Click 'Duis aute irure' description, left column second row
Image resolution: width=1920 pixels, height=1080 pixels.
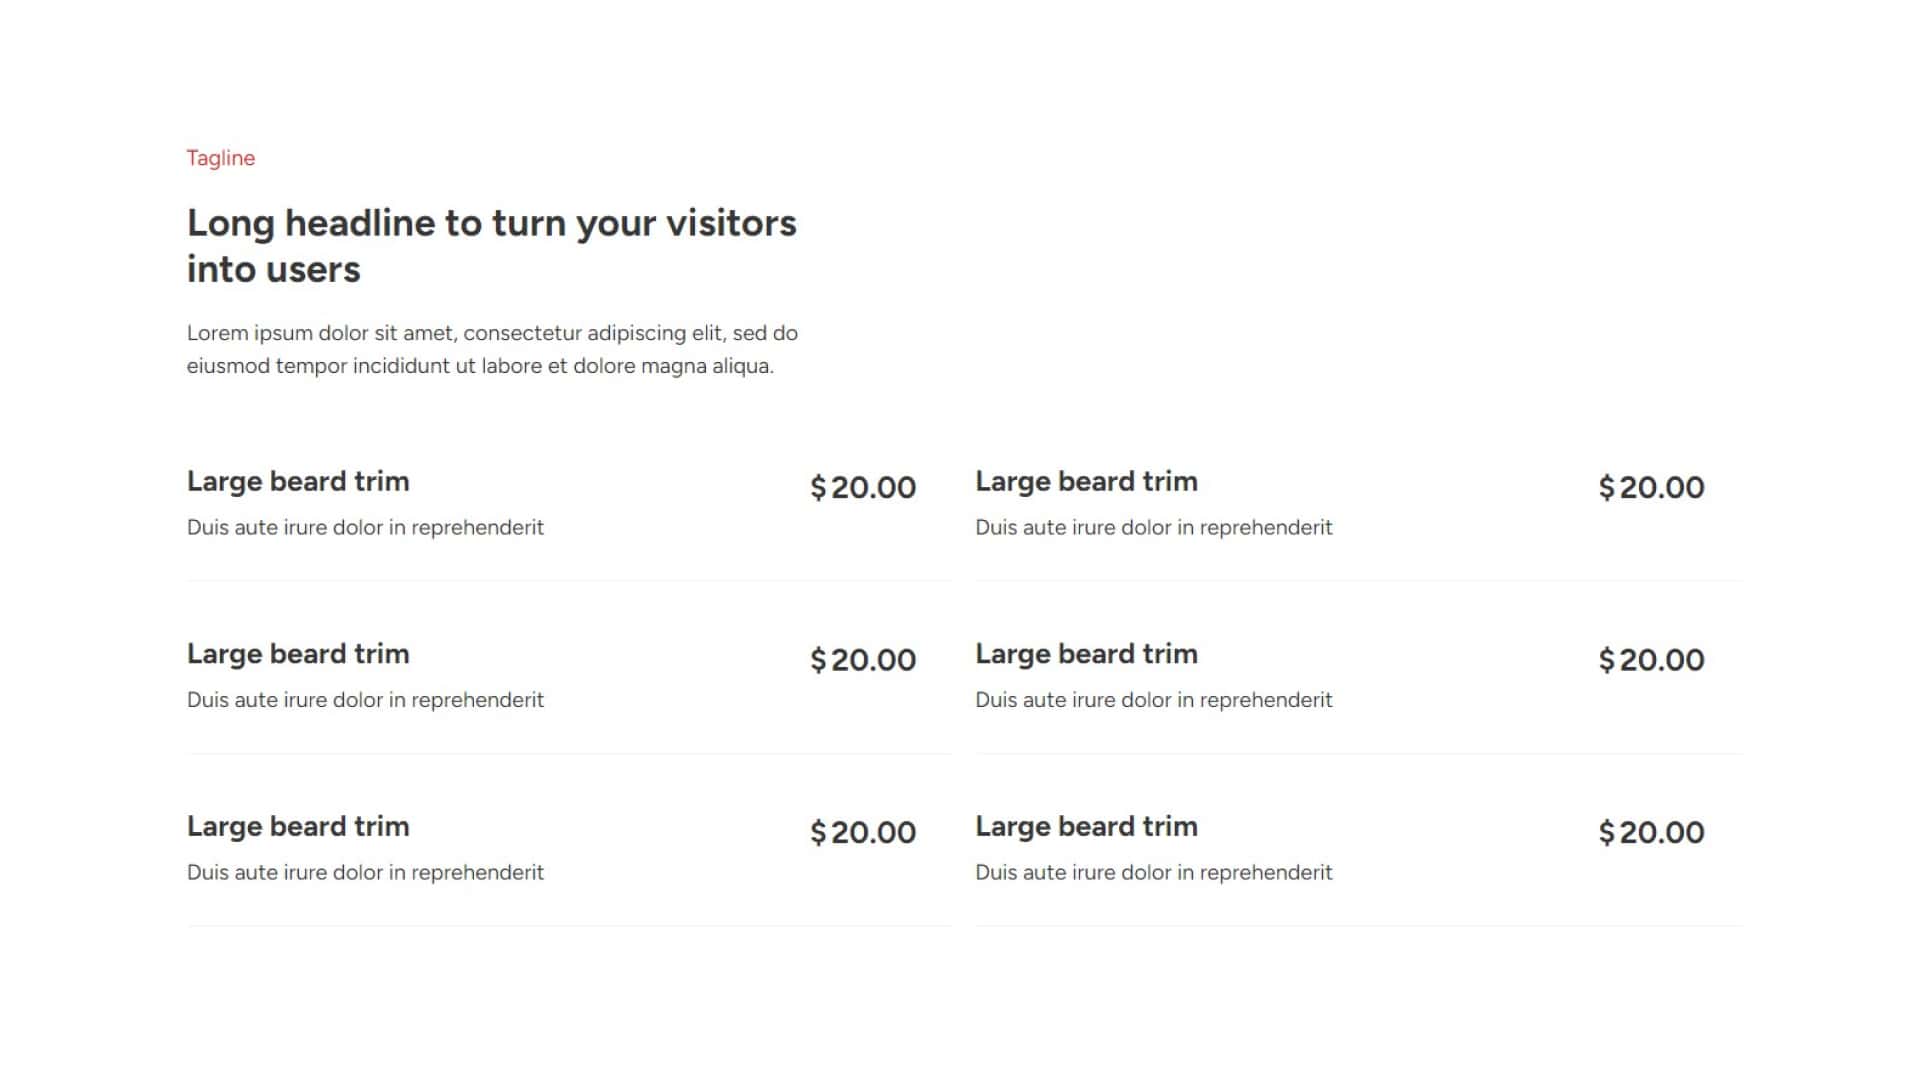point(365,700)
